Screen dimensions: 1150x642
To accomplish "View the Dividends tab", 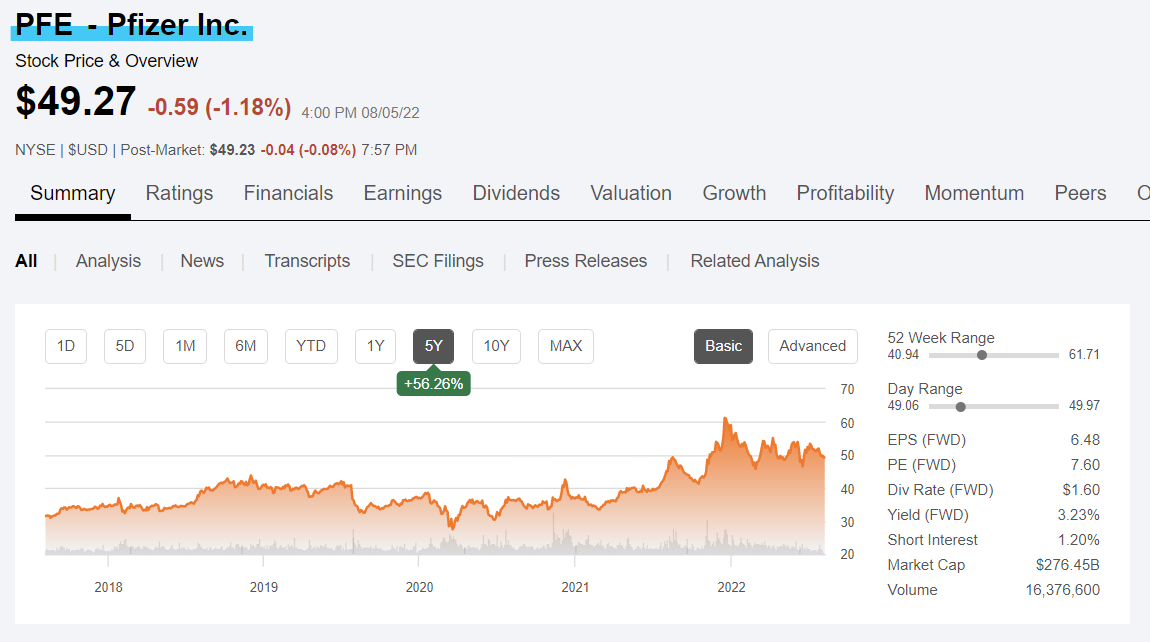I will [516, 193].
